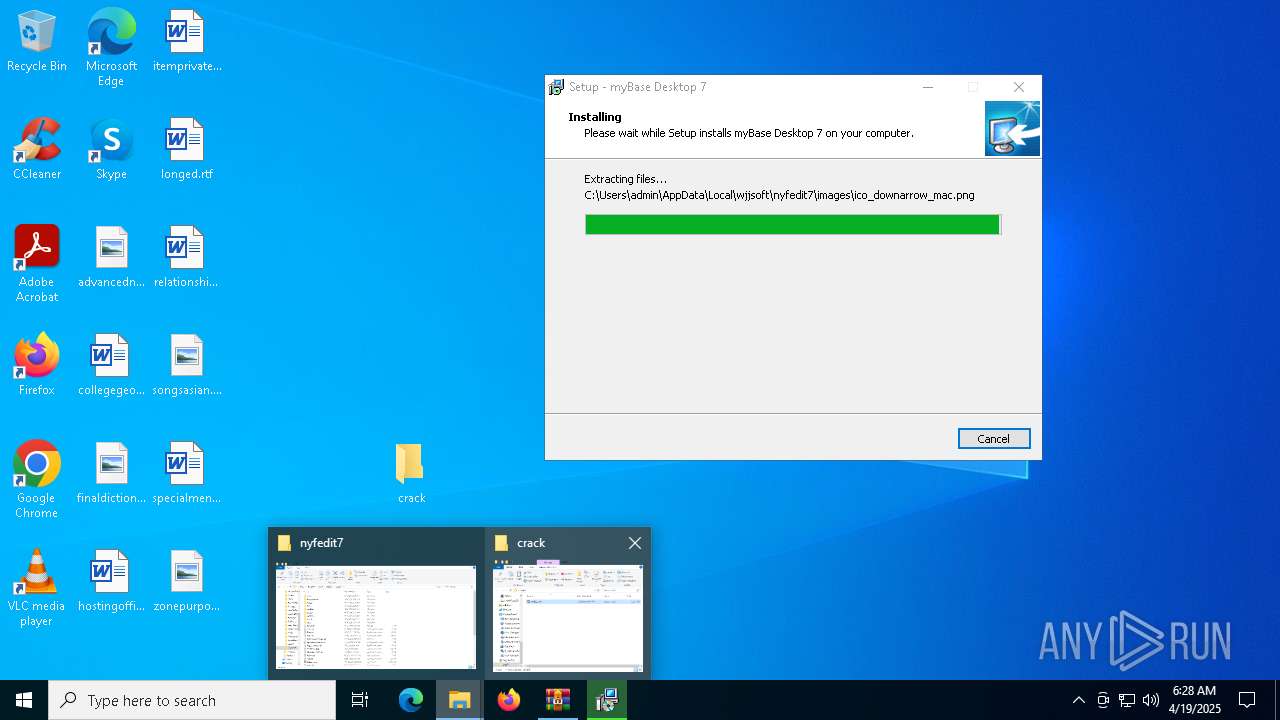Screen dimensions: 1280x720
Task: Cancel the myBase Desktop 7 installation
Action: pyautogui.click(x=994, y=439)
